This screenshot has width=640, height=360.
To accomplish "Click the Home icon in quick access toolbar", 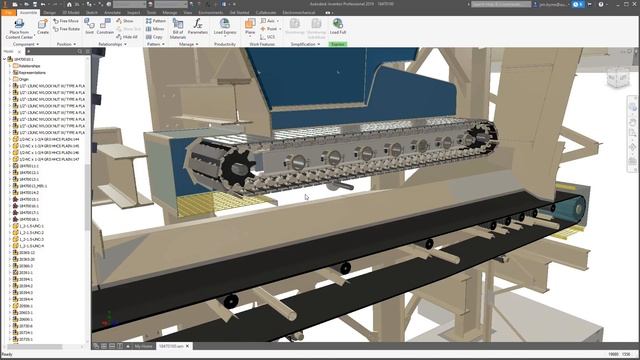I will coord(69,4).
